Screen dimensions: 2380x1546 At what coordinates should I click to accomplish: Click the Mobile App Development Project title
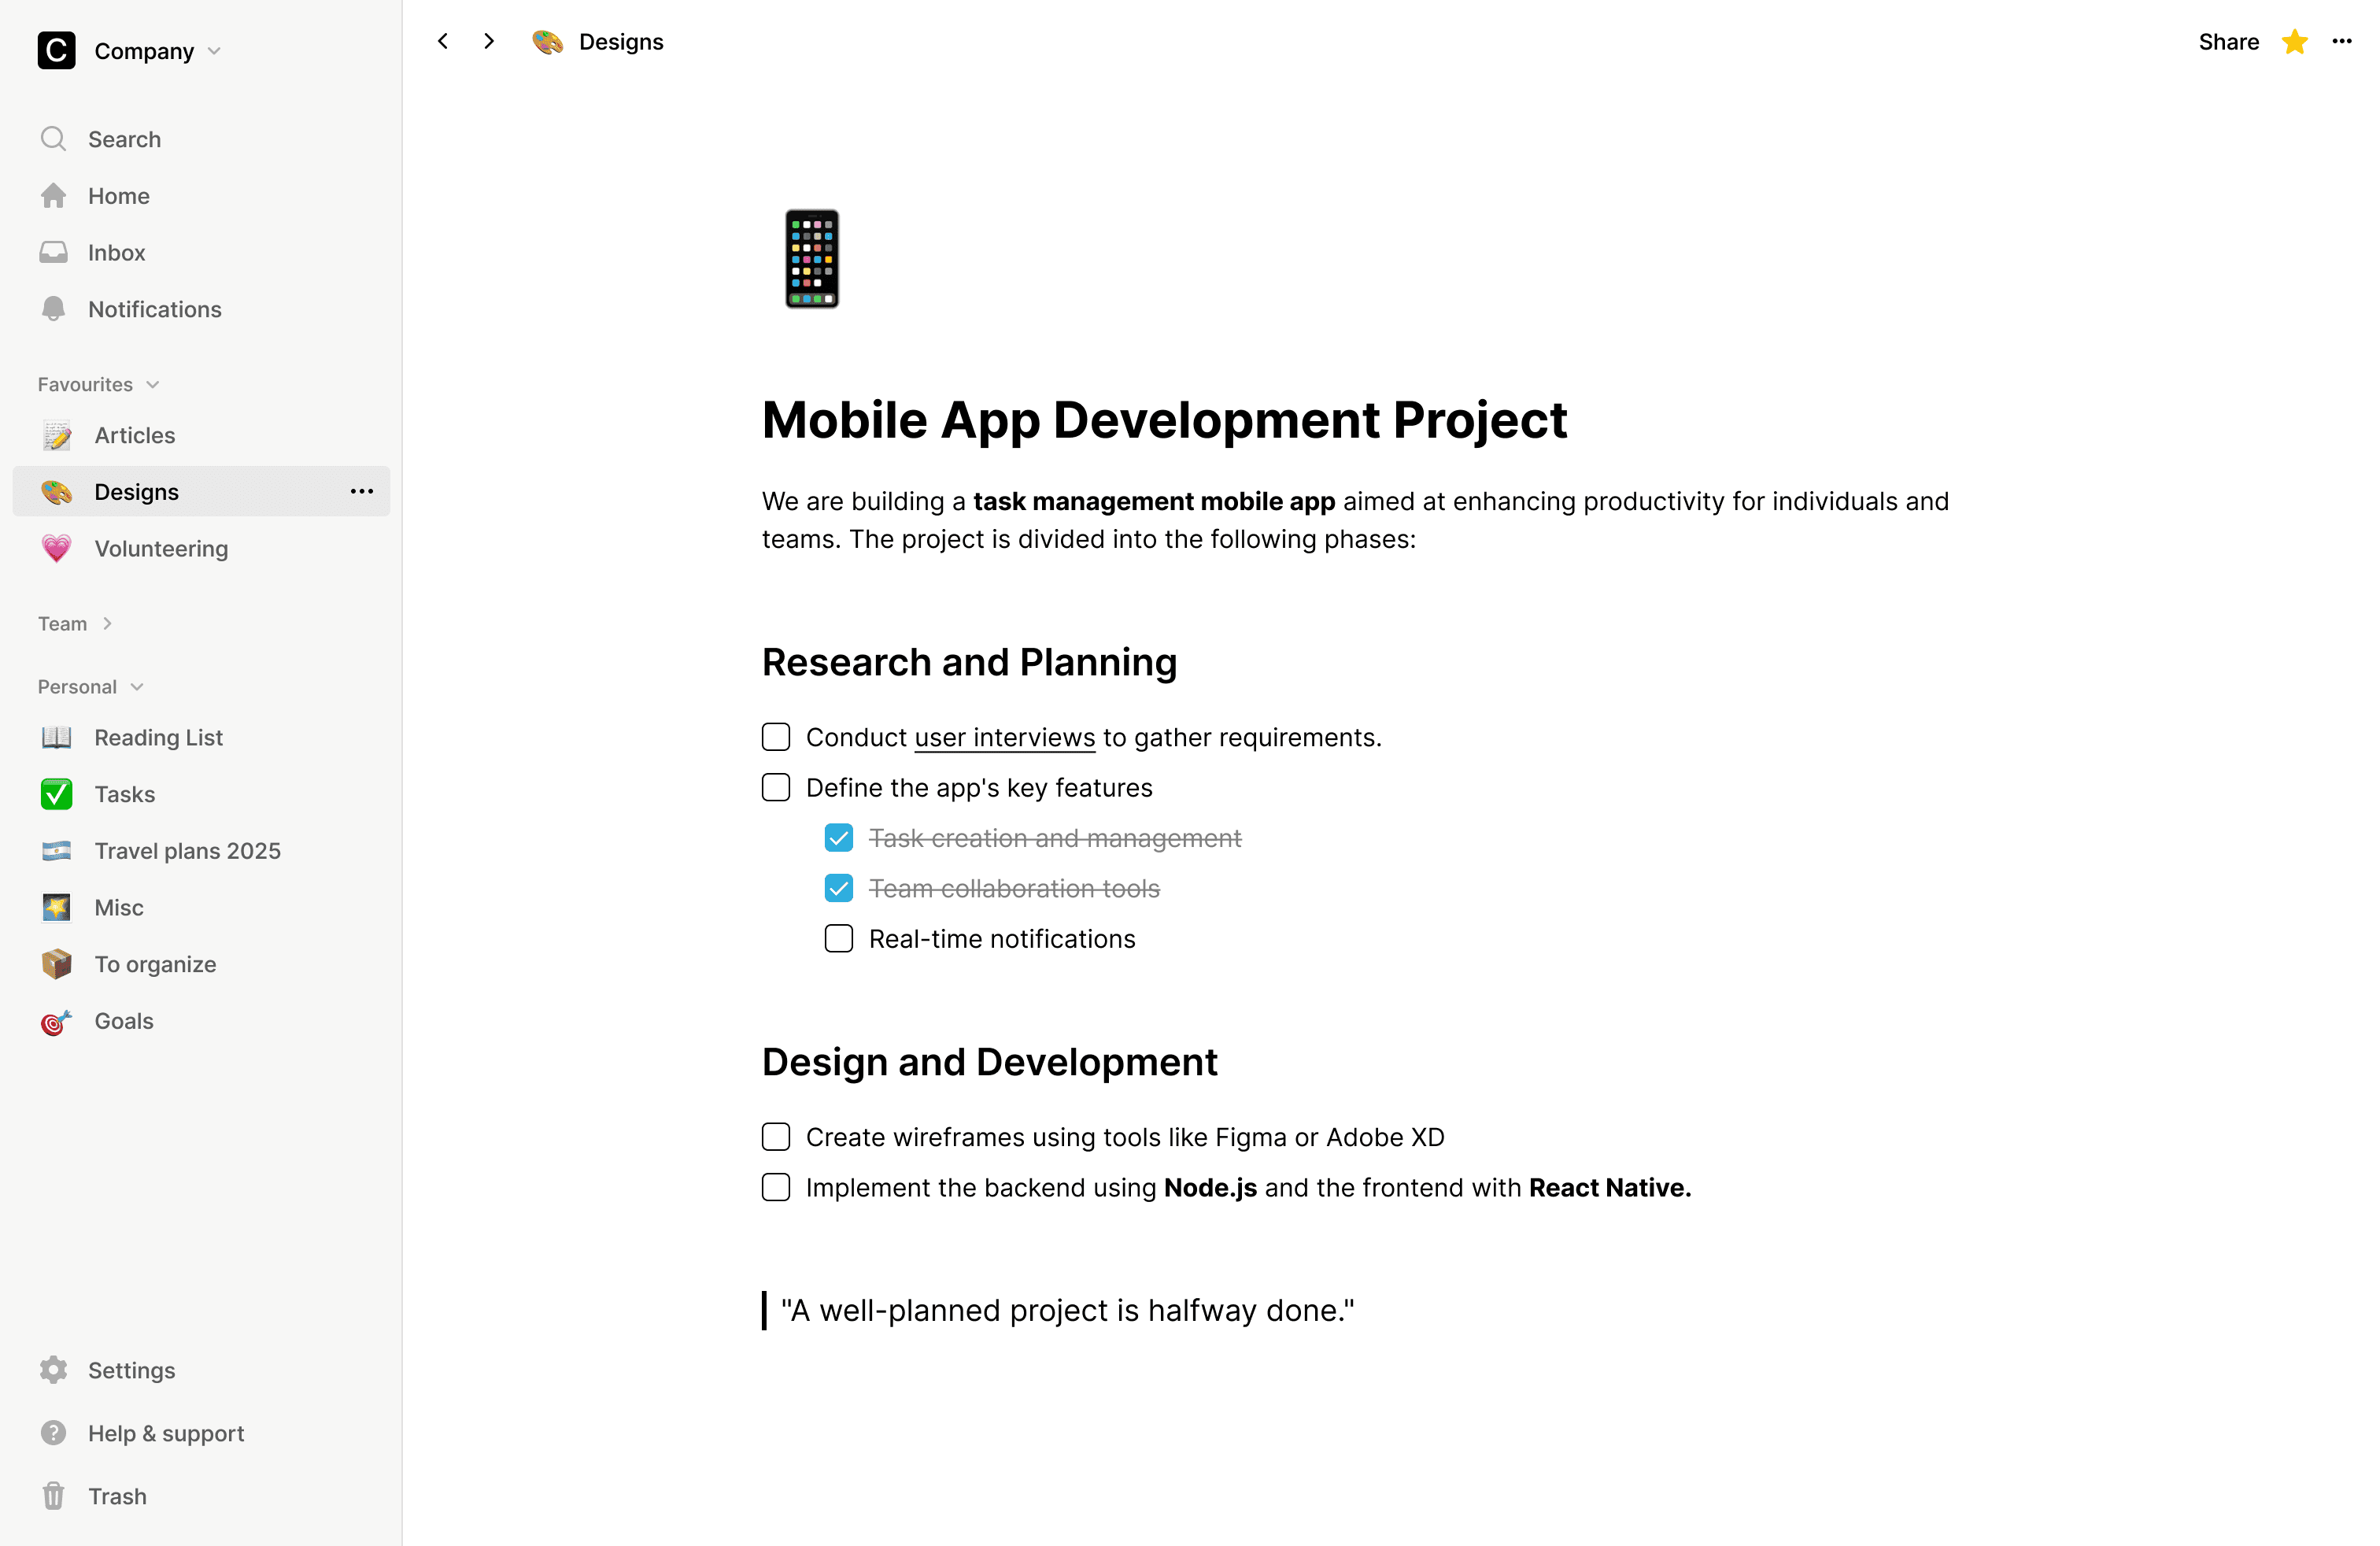[x=1164, y=420]
